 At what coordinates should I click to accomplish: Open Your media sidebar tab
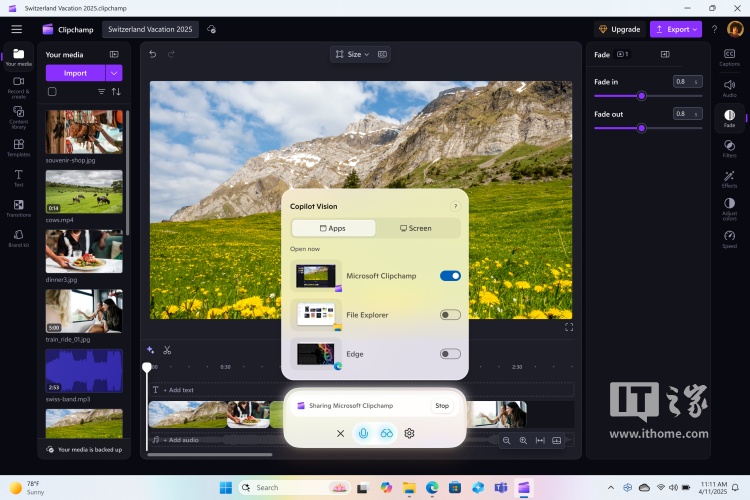tap(19, 57)
